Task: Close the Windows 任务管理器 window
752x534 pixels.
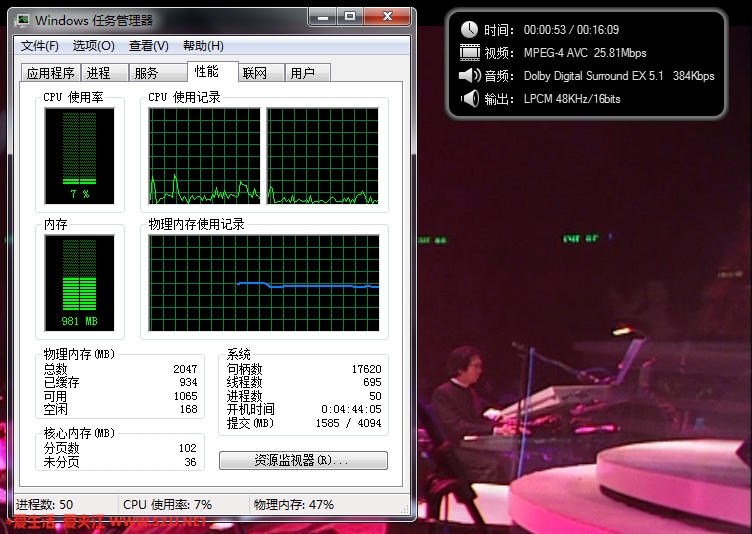Action: [388, 17]
